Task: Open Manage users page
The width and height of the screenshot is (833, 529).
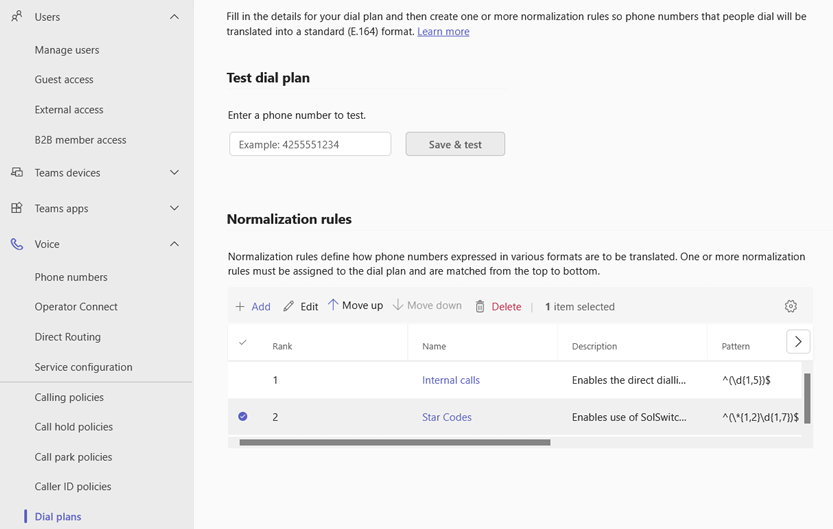Action: 67,50
